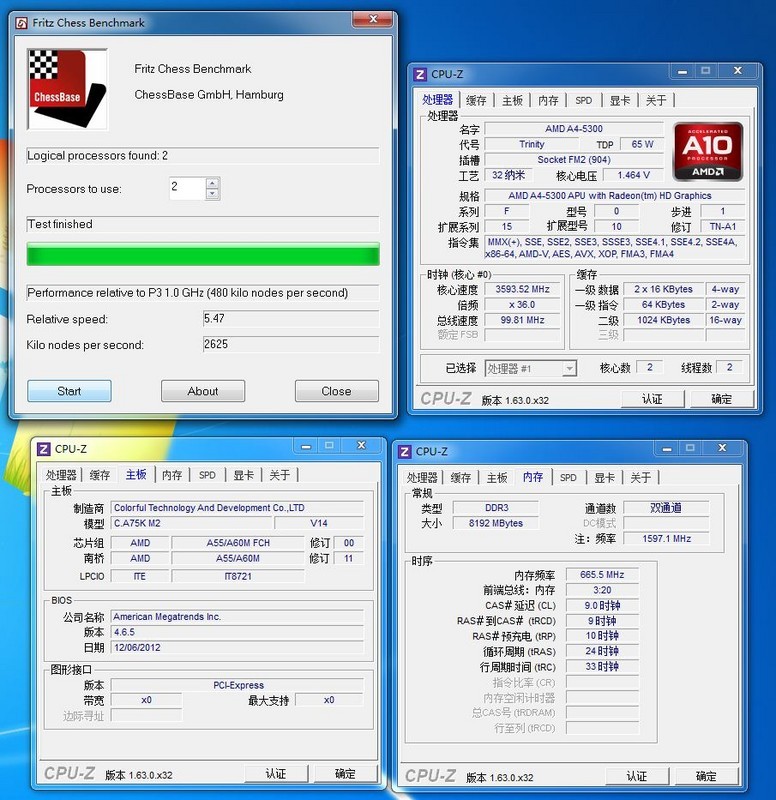This screenshot has width=776, height=800.
Task: Click the ChessBase logo image
Action: click(x=67, y=89)
